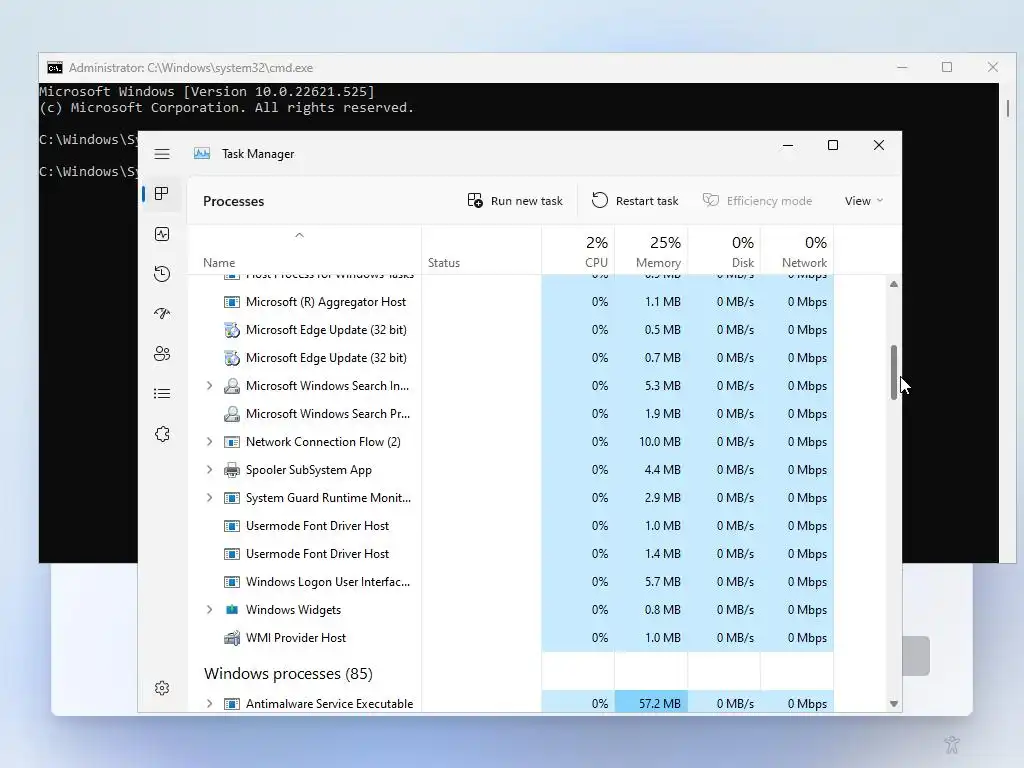1024x768 pixels.
Task: Click the Restart task button
Action: click(635, 200)
